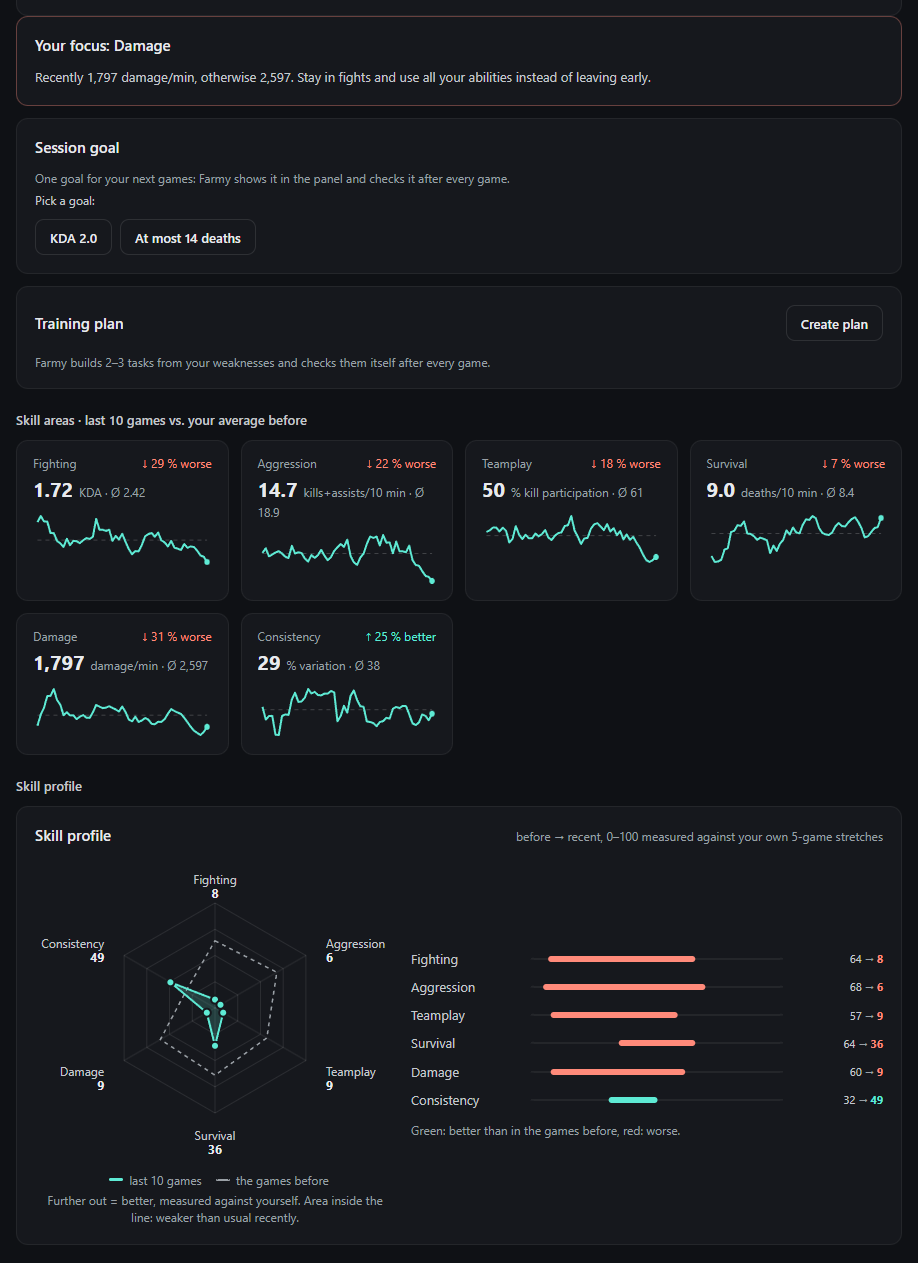Click the Teamplay bar in skill profile
Viewport: 918px width, 1263px height.
tap(614, 1015)
